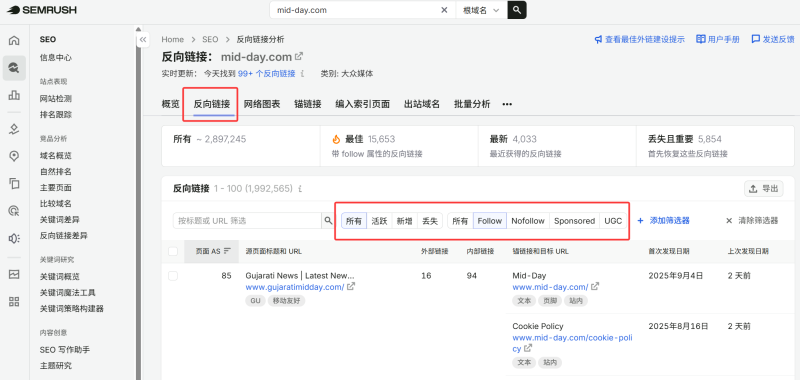Click 清除筛选器
The width and height of the screenshot is (800, 380).
tap(752, 220)
